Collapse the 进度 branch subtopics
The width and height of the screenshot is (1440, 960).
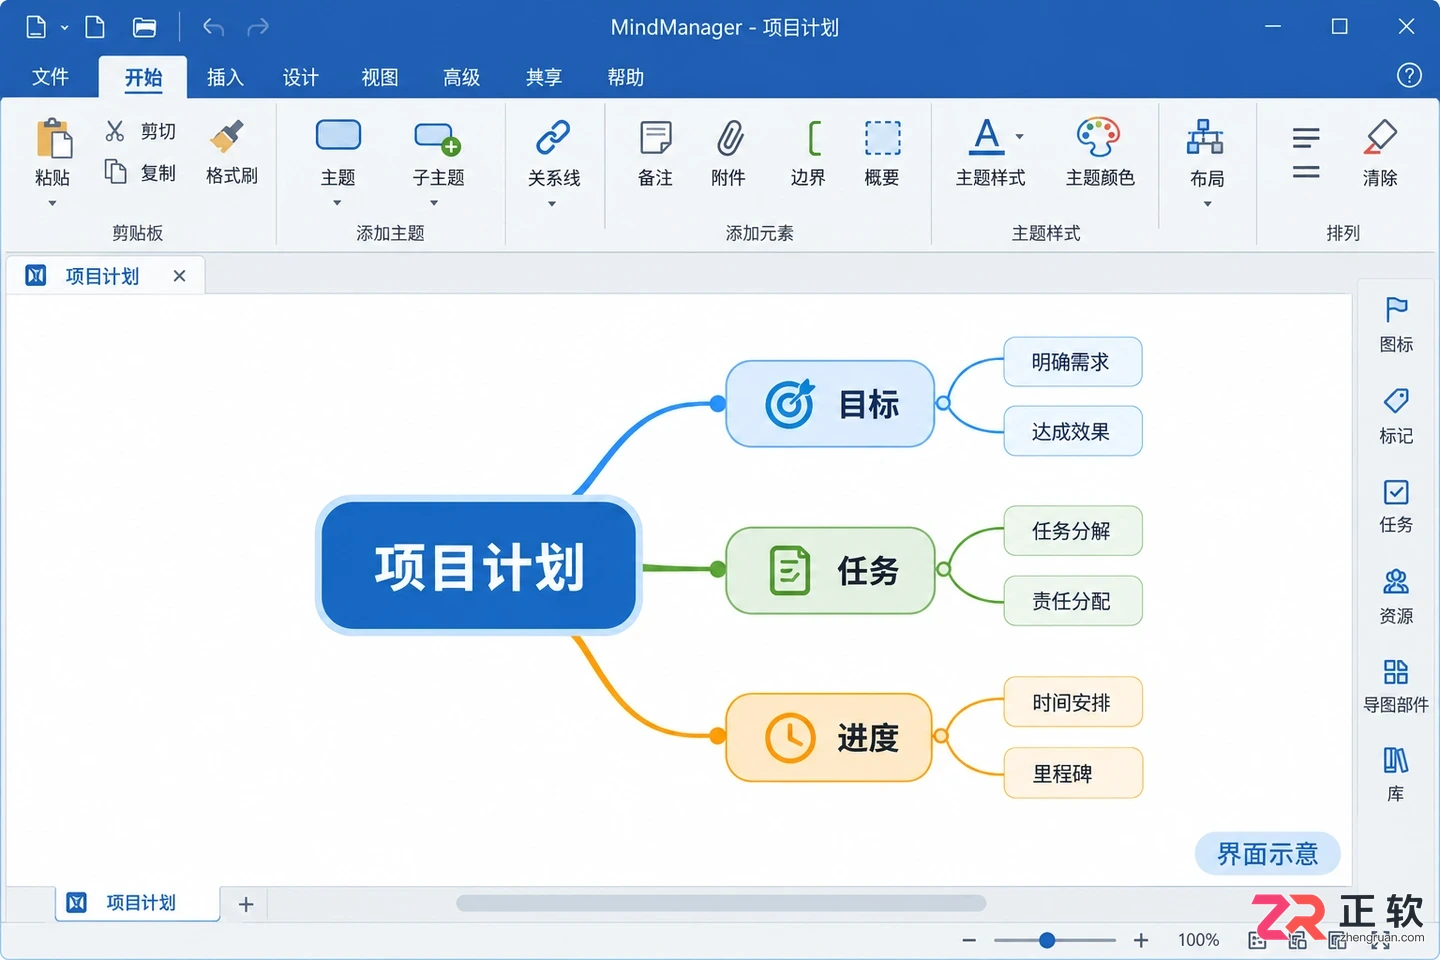(940, 736)
